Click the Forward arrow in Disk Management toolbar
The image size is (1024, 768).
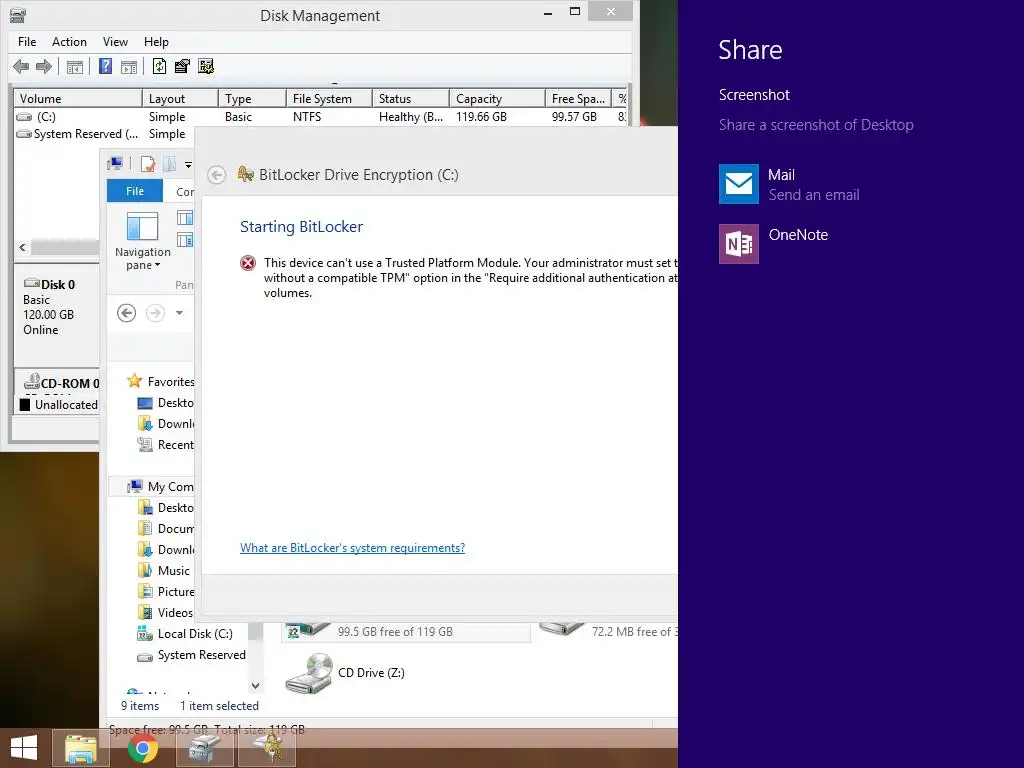tap(44, 66)
